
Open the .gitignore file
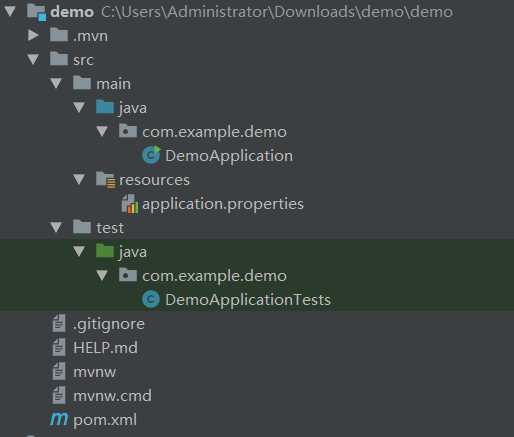[109, 324]
